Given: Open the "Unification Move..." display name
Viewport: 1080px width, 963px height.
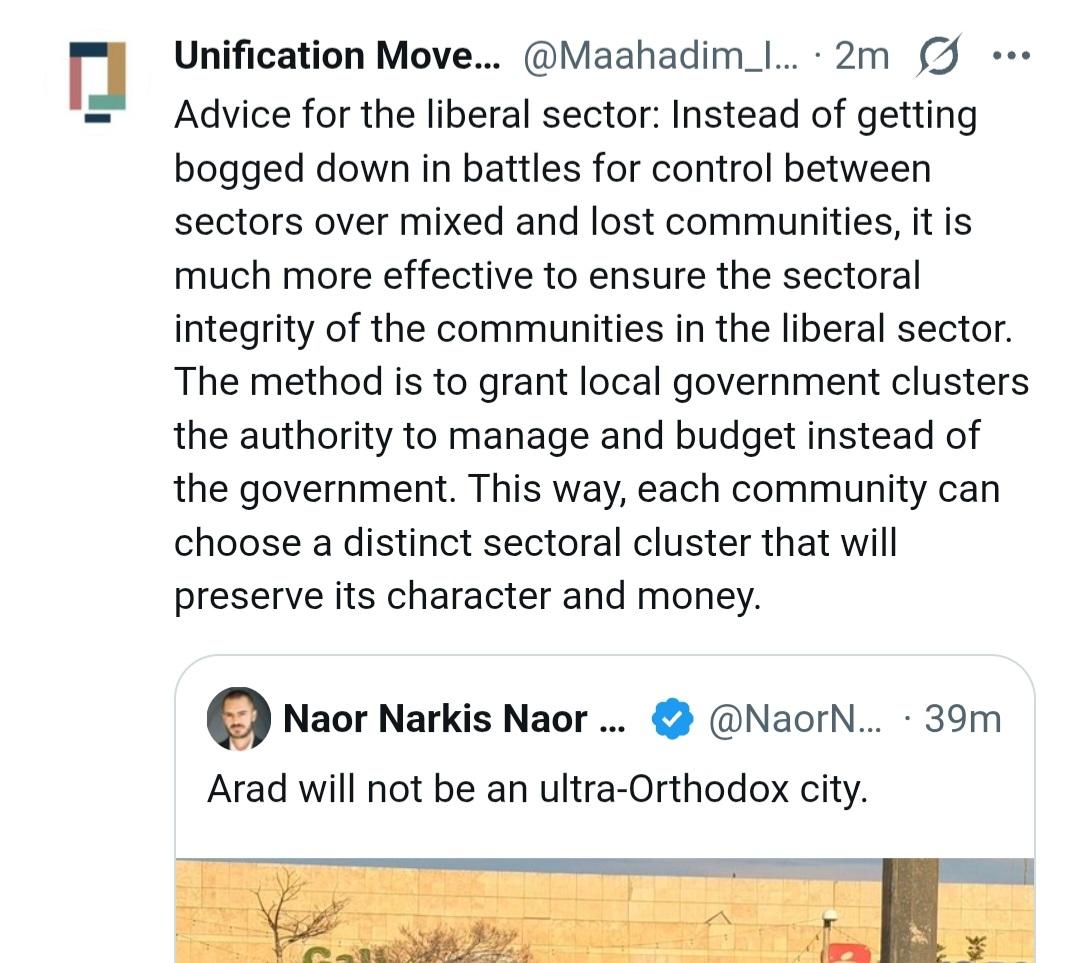Looking at the screenshot, I should pos(337,57).
